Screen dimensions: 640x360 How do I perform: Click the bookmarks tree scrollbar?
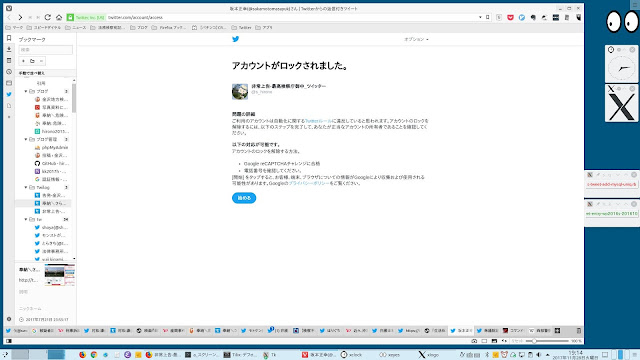74,98
